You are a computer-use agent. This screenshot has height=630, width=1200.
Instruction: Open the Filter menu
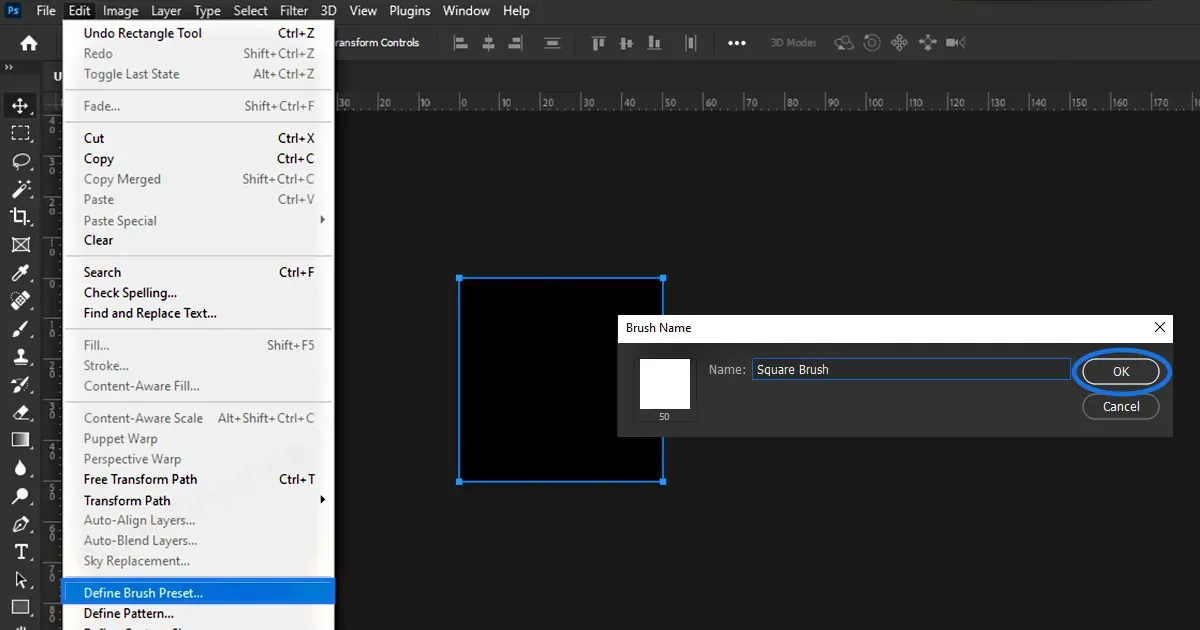click(294, 11)
